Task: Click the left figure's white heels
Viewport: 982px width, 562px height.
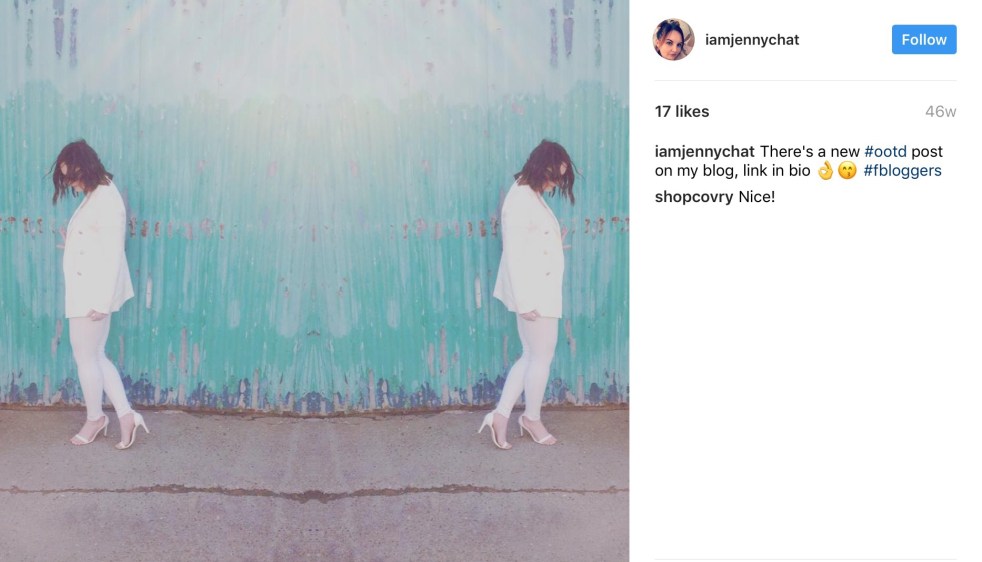Action: [x=111, y=431]
